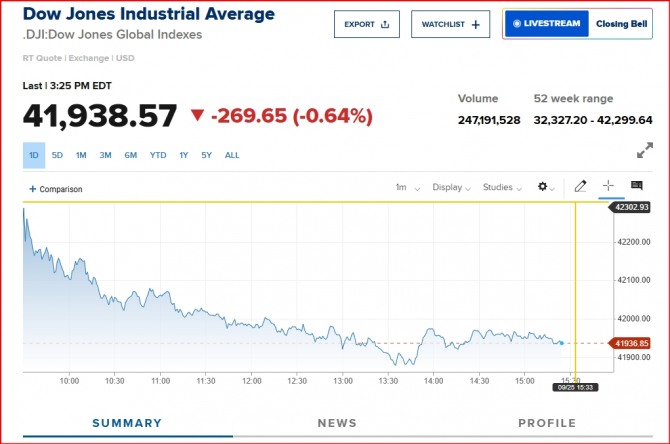The image size is (670, 444).
Task: Switch to the News tab
Action: [337, 423]
